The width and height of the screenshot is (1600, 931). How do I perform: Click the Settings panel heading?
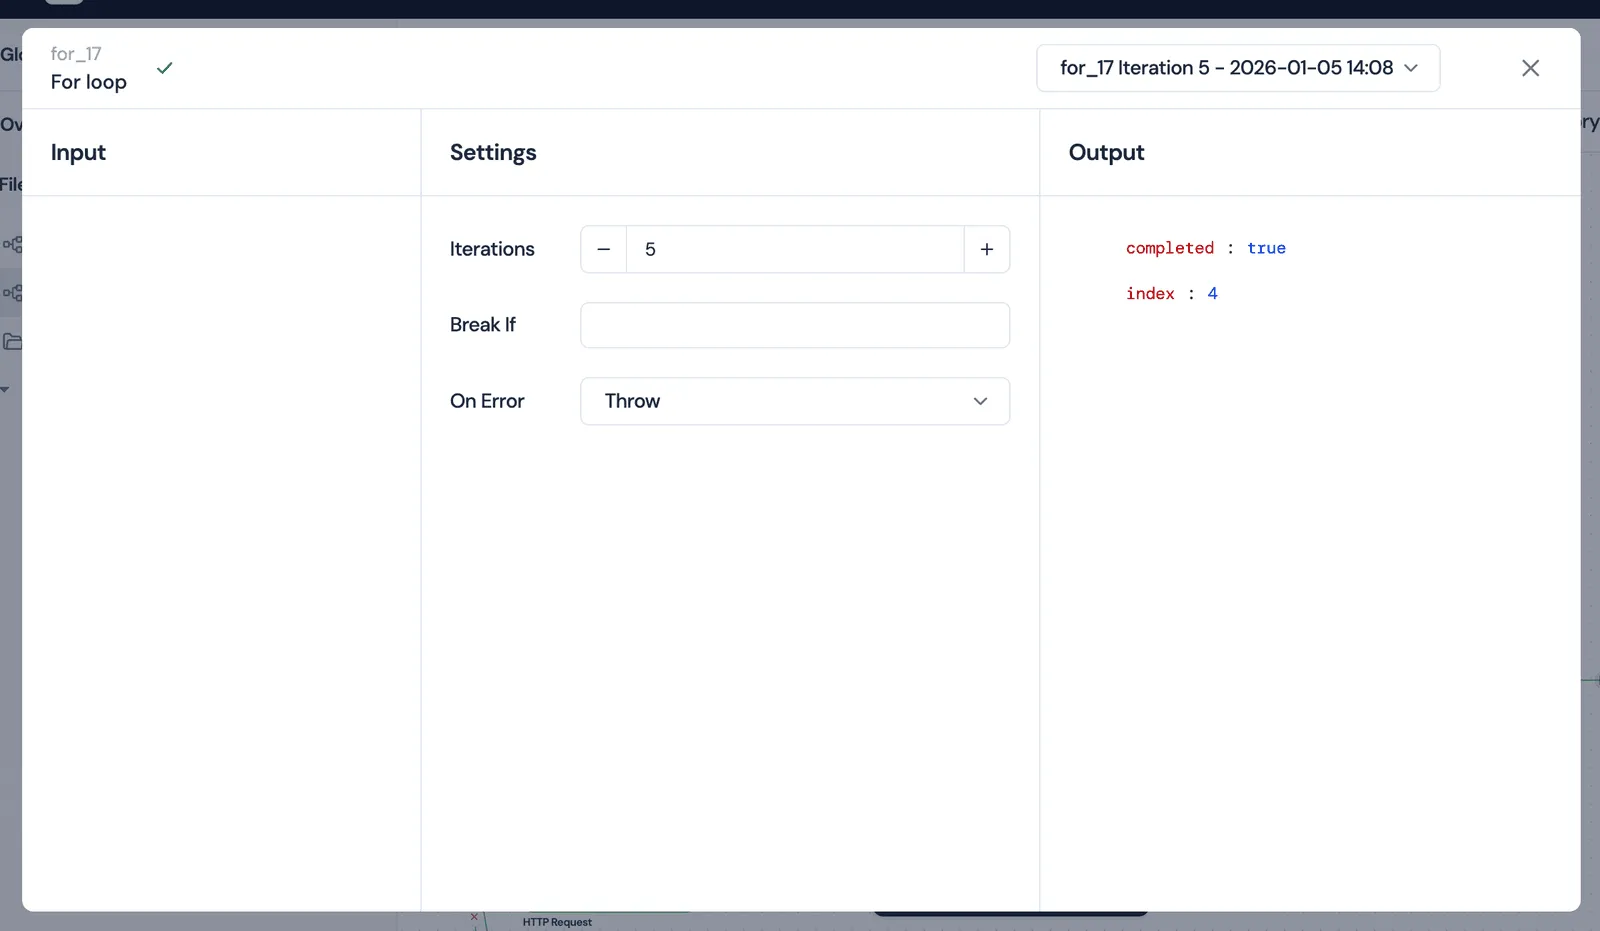click(x=493, y=152)
